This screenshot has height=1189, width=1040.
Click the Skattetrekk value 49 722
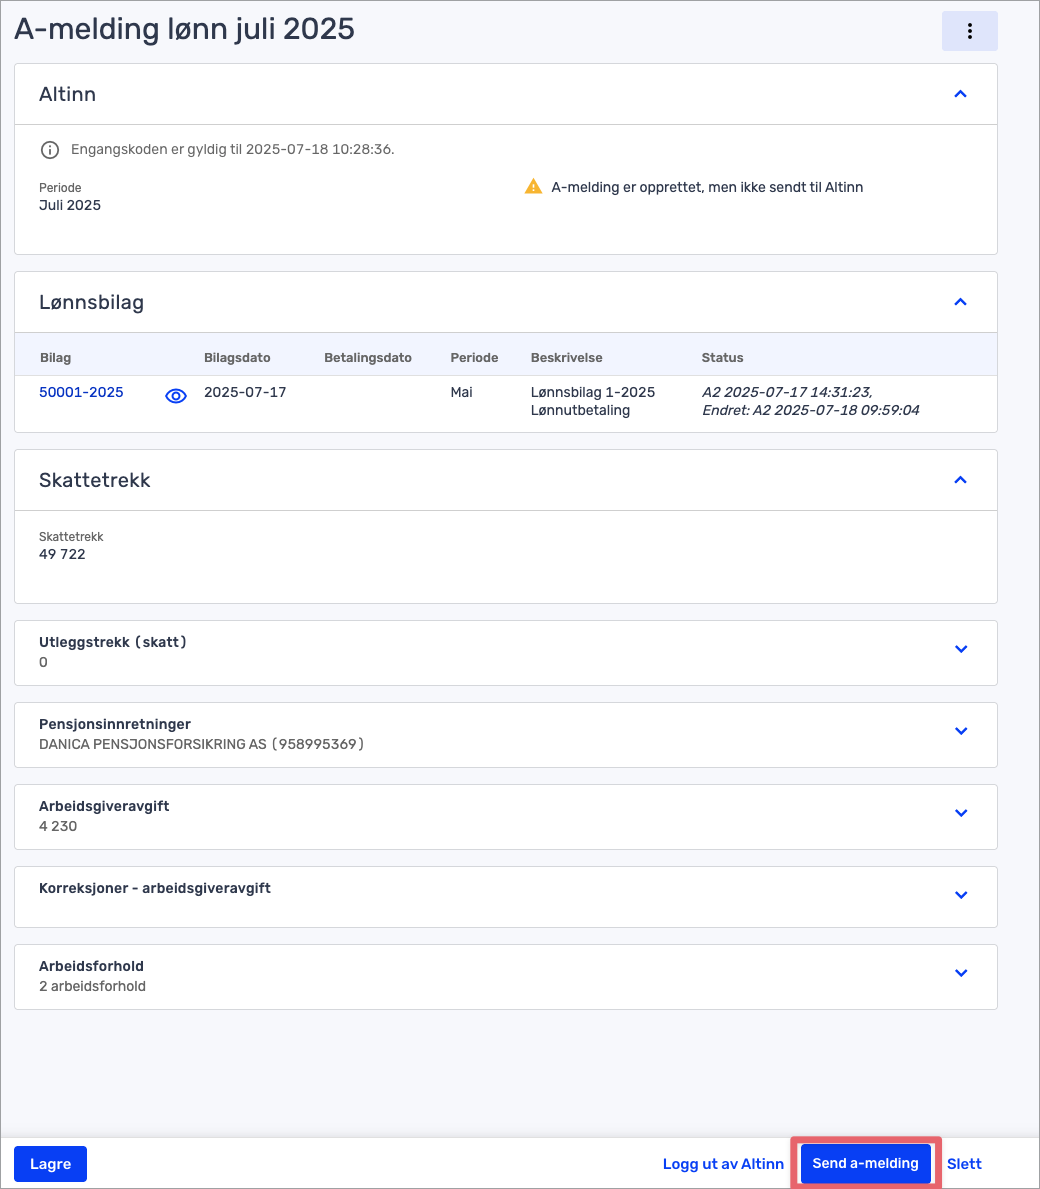pos(62,554)
